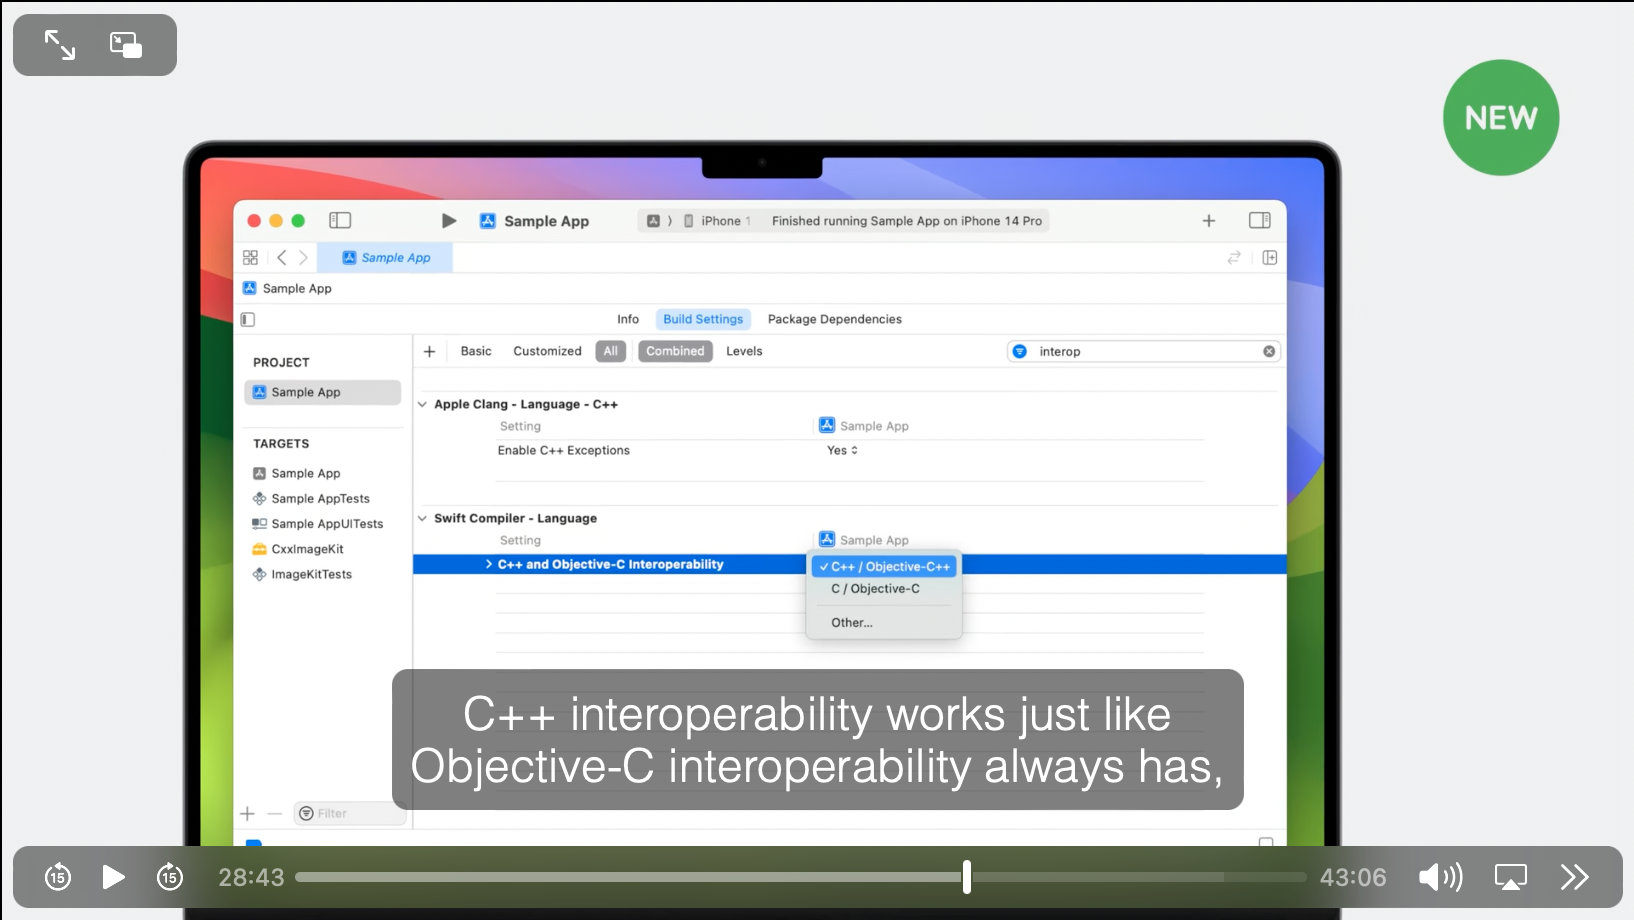Click the interop search field
1634x920 pixels.
point(1144,351)
